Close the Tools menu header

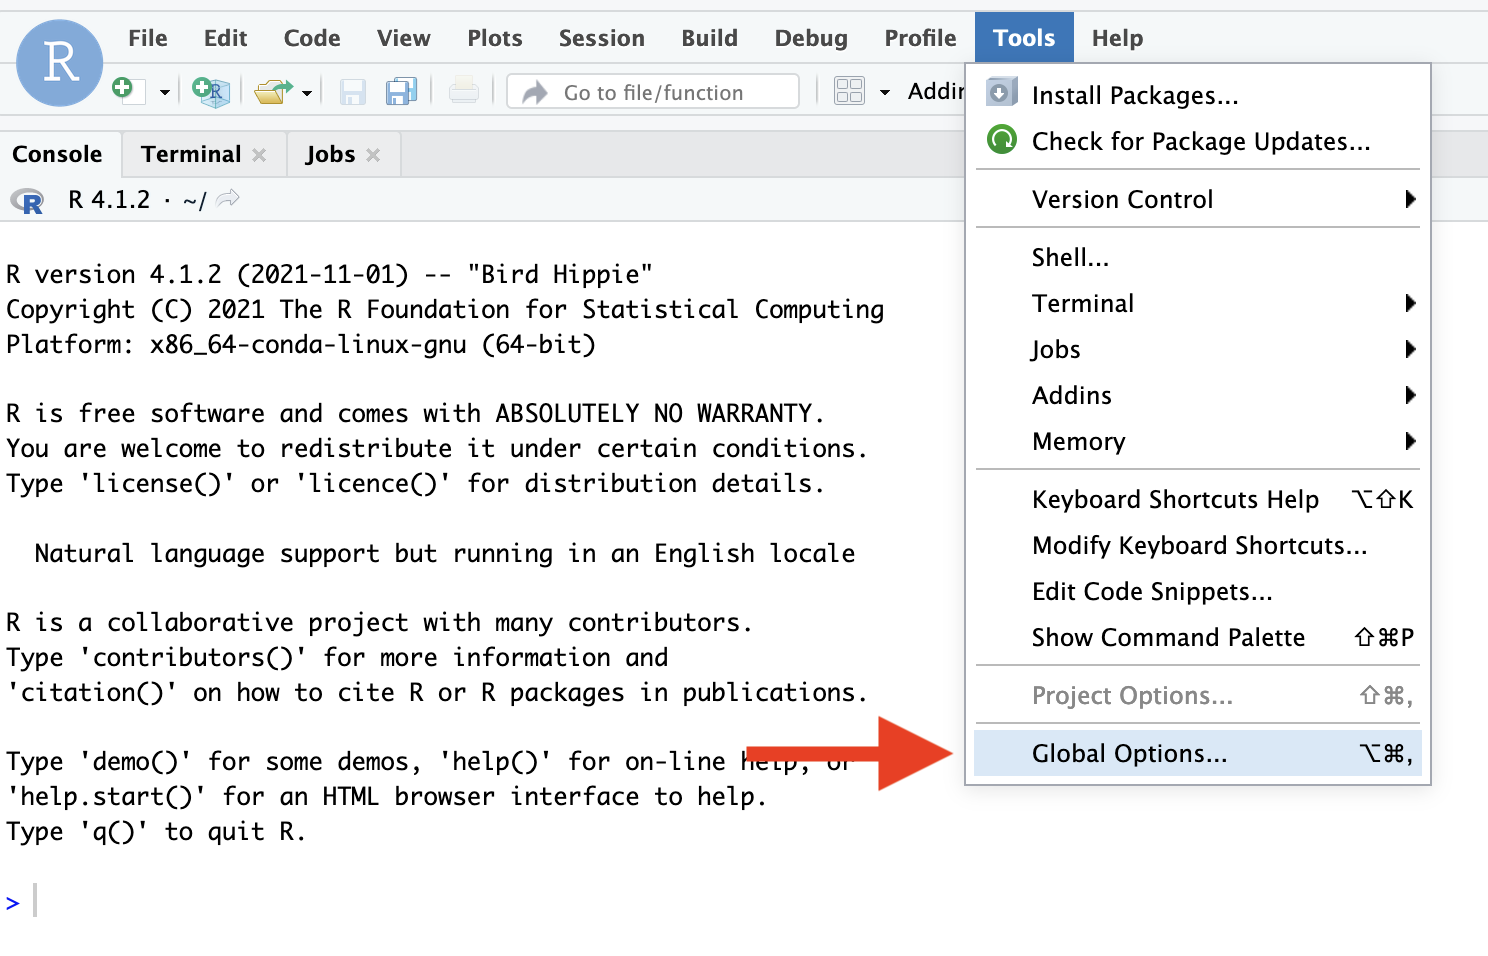1024,38
